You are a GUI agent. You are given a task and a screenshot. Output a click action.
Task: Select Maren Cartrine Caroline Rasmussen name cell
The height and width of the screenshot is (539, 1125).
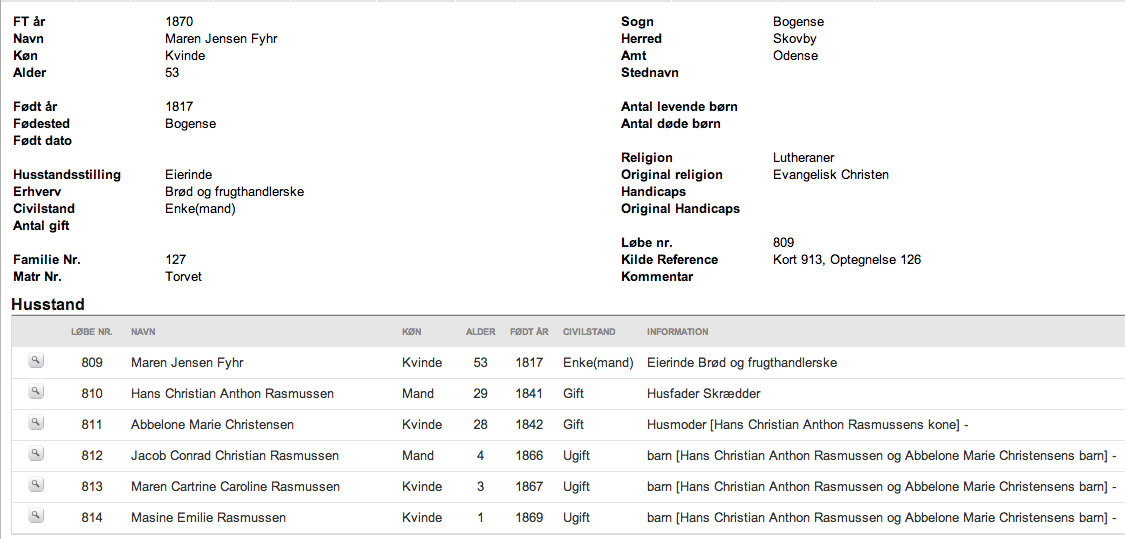click(x=235, y=487)
